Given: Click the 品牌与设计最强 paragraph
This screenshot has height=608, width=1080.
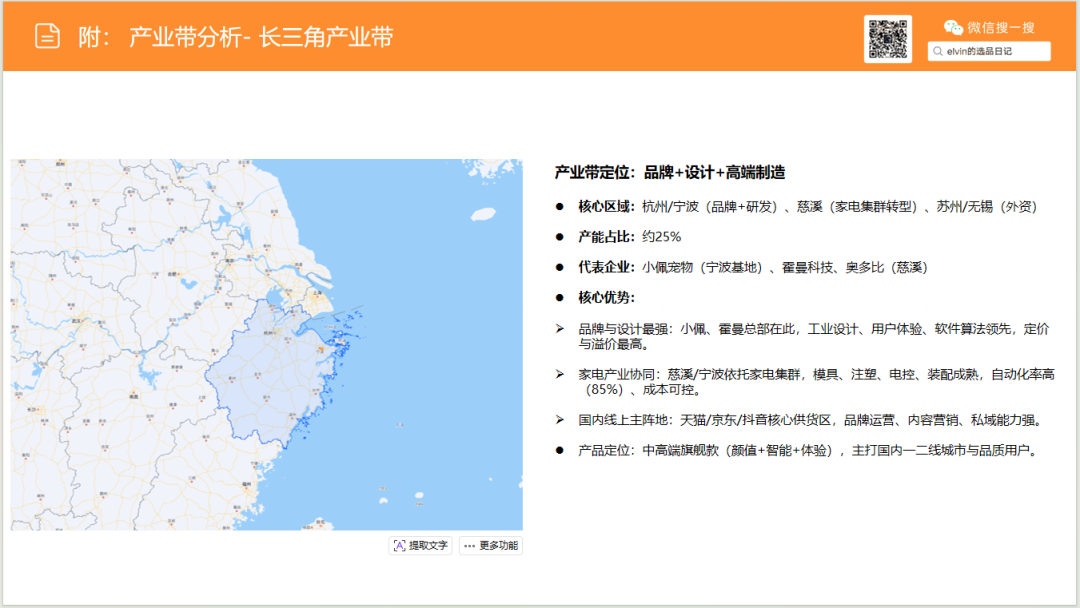Looking at the screenshot, I should point(813,336).
